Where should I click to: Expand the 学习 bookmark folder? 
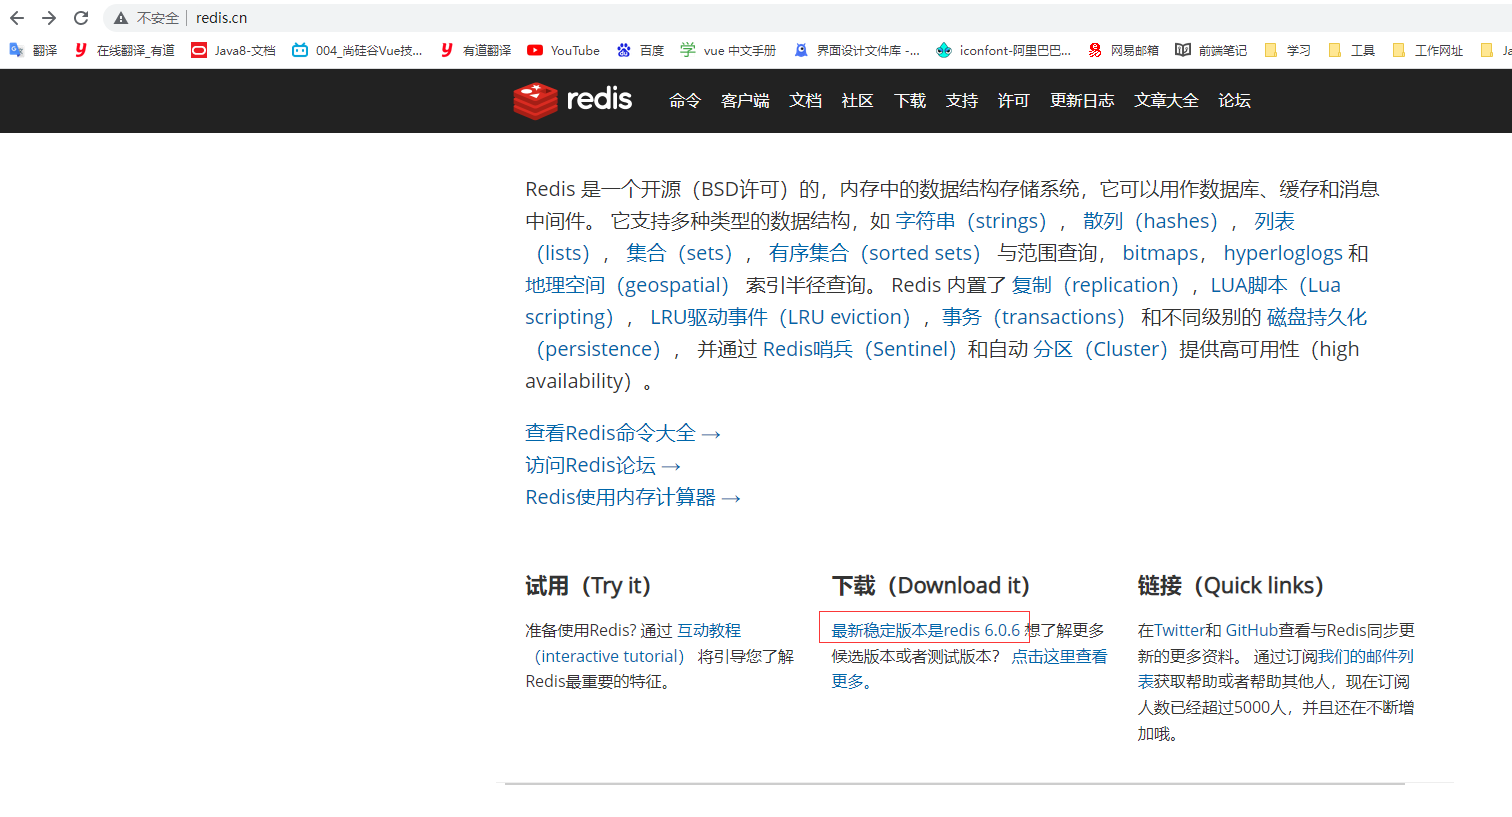click(1288, 50)
